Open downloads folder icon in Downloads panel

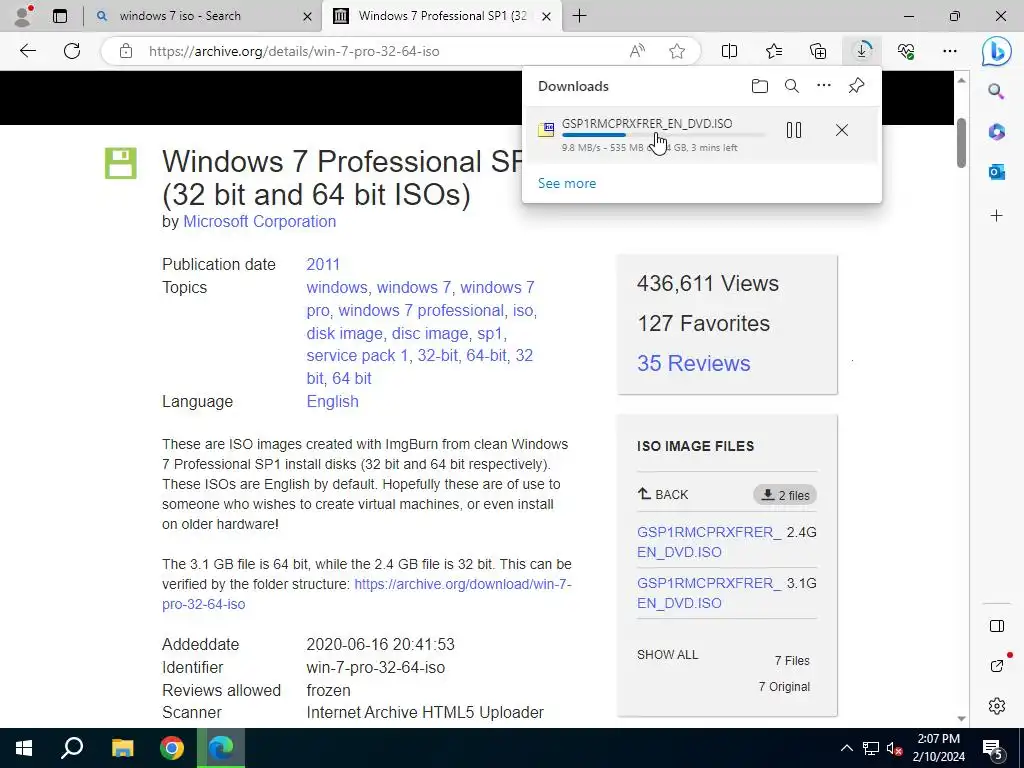click(x=760, y=86)
